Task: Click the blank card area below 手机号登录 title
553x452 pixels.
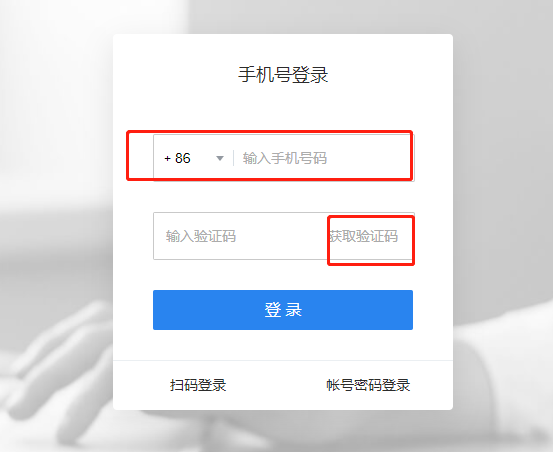Action: [x=283, y=108]
